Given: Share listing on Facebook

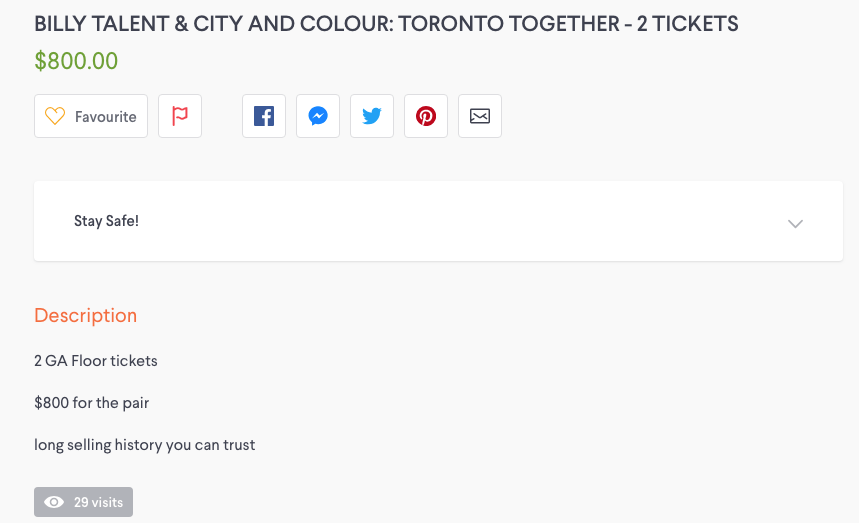Looking at the screenshot, I should [x=264, y=116].
